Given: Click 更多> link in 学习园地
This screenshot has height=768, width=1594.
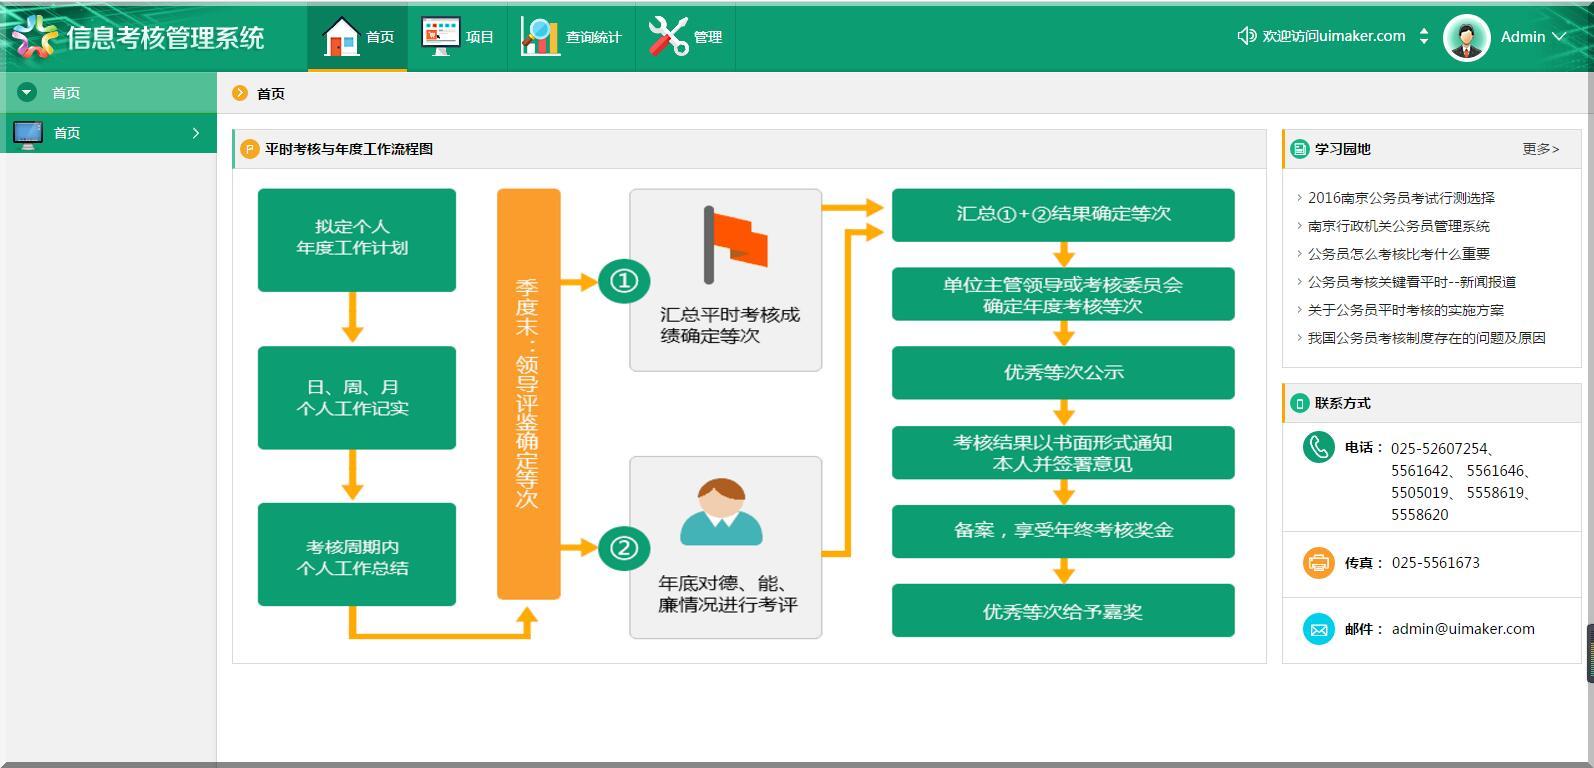Looking at the screenshot, I should pyautogui.click(x=1540, y=149).
